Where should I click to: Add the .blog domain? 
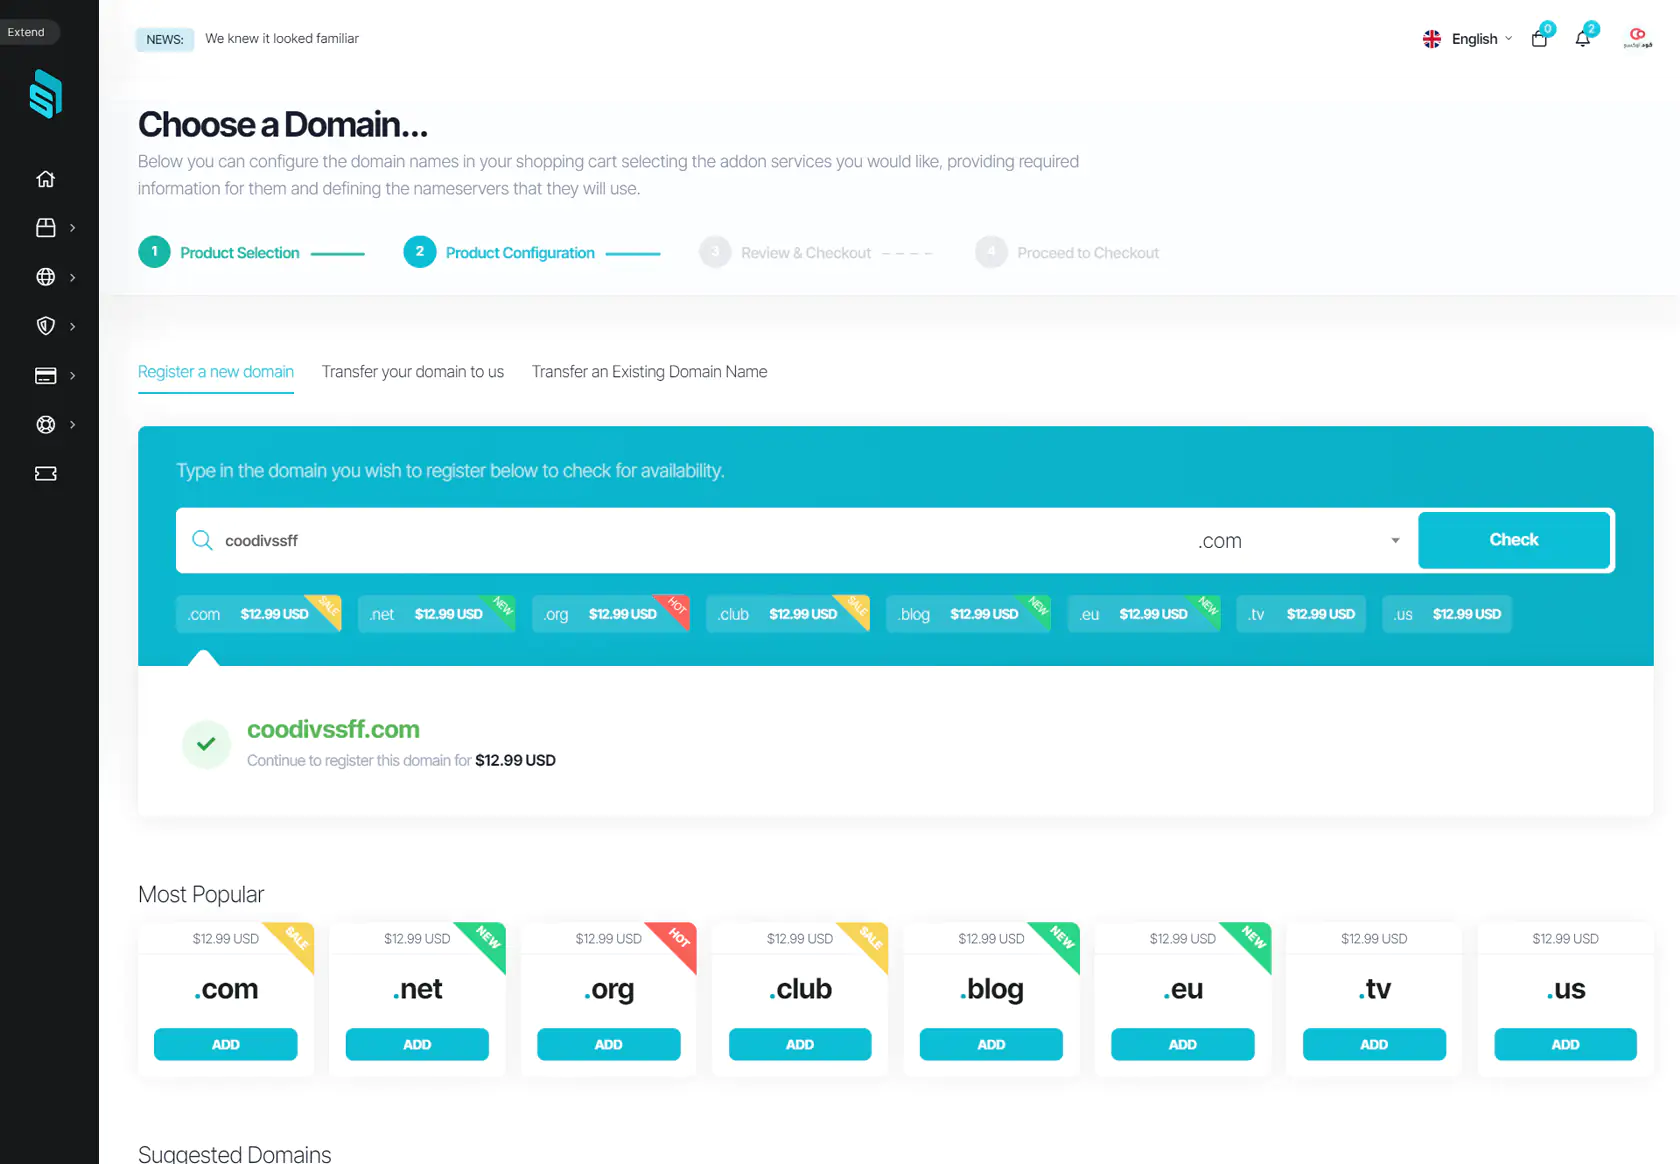click(x=991, y=1044)
